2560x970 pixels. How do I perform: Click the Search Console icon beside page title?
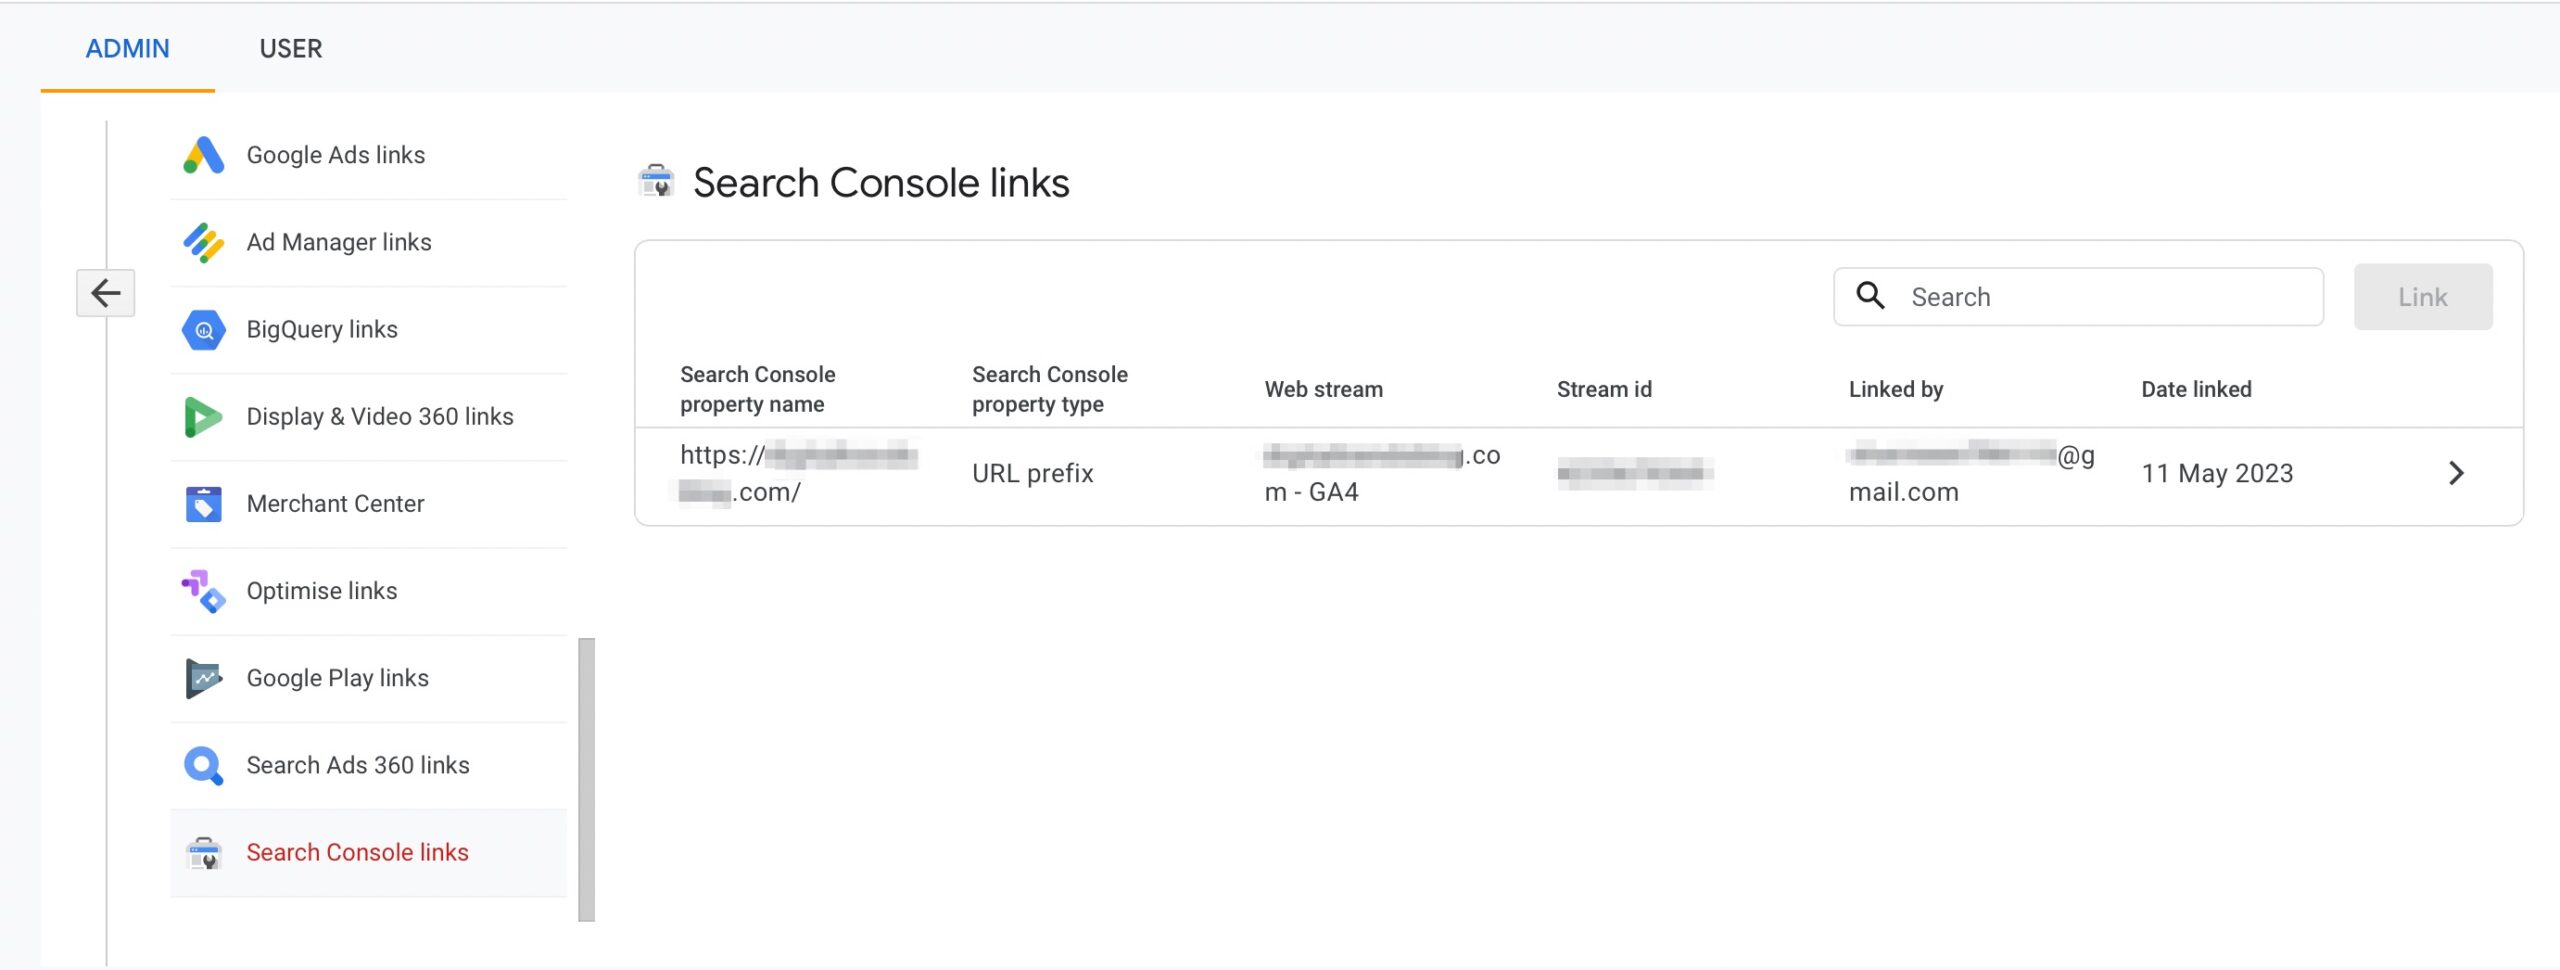click(656, 182)
